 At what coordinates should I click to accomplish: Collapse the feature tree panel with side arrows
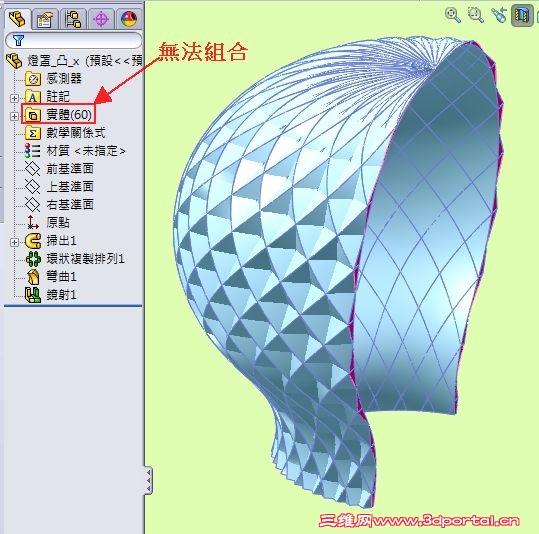point(148,480)
